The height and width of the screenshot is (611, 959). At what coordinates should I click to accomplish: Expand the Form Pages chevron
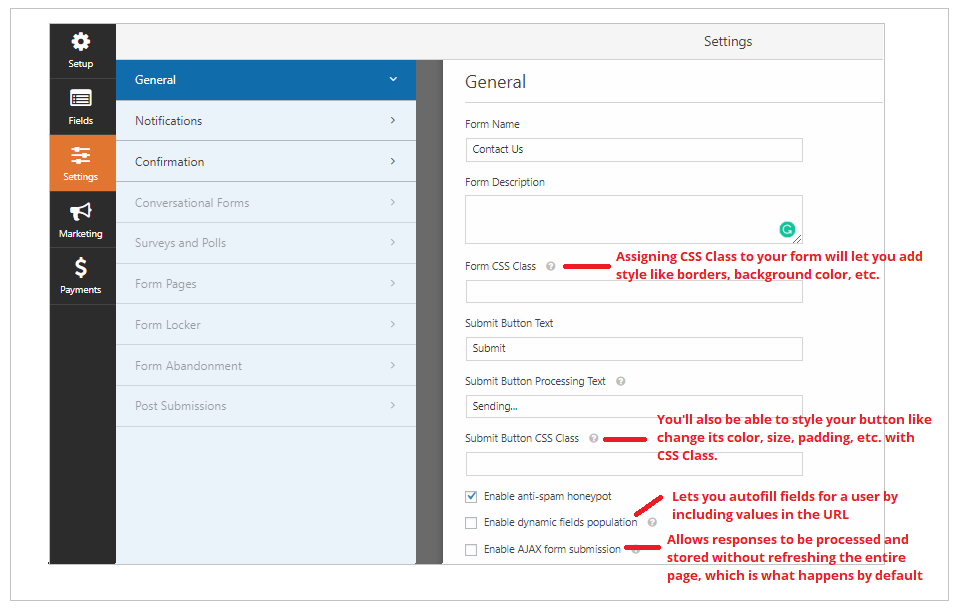(x=393, y=284)
